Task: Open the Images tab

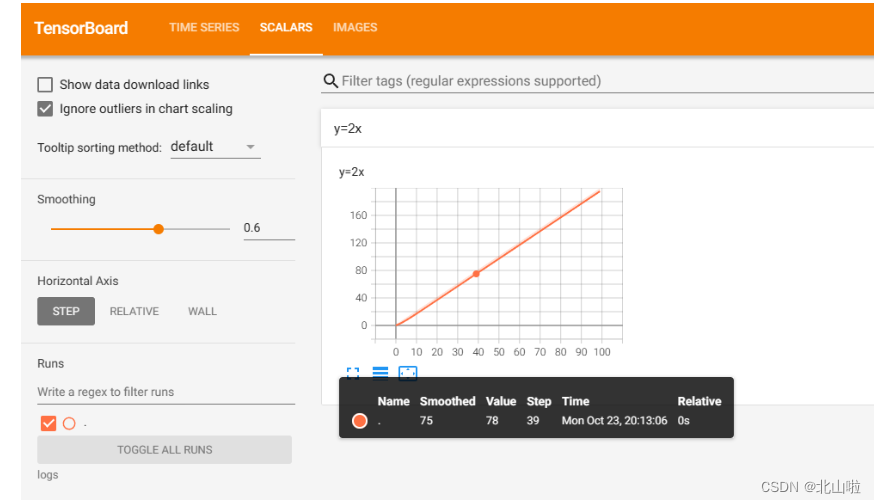Action: coord(355,28)
